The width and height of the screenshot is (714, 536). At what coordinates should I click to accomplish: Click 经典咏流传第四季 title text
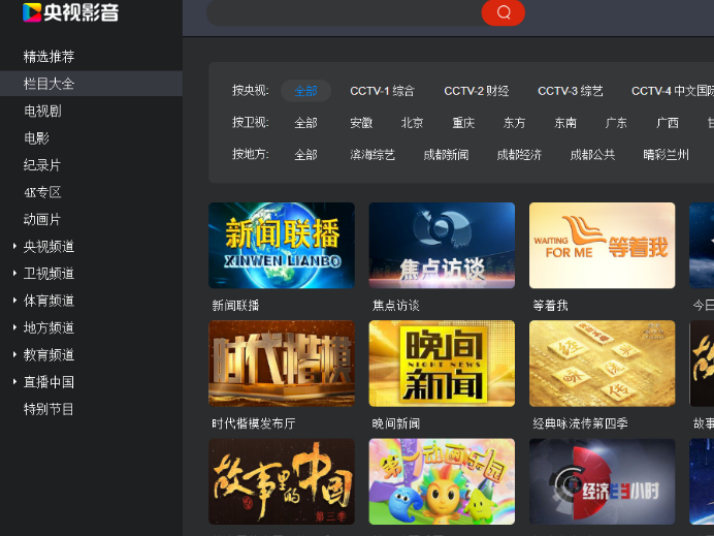pyautogui.click(x=580, y=424)
